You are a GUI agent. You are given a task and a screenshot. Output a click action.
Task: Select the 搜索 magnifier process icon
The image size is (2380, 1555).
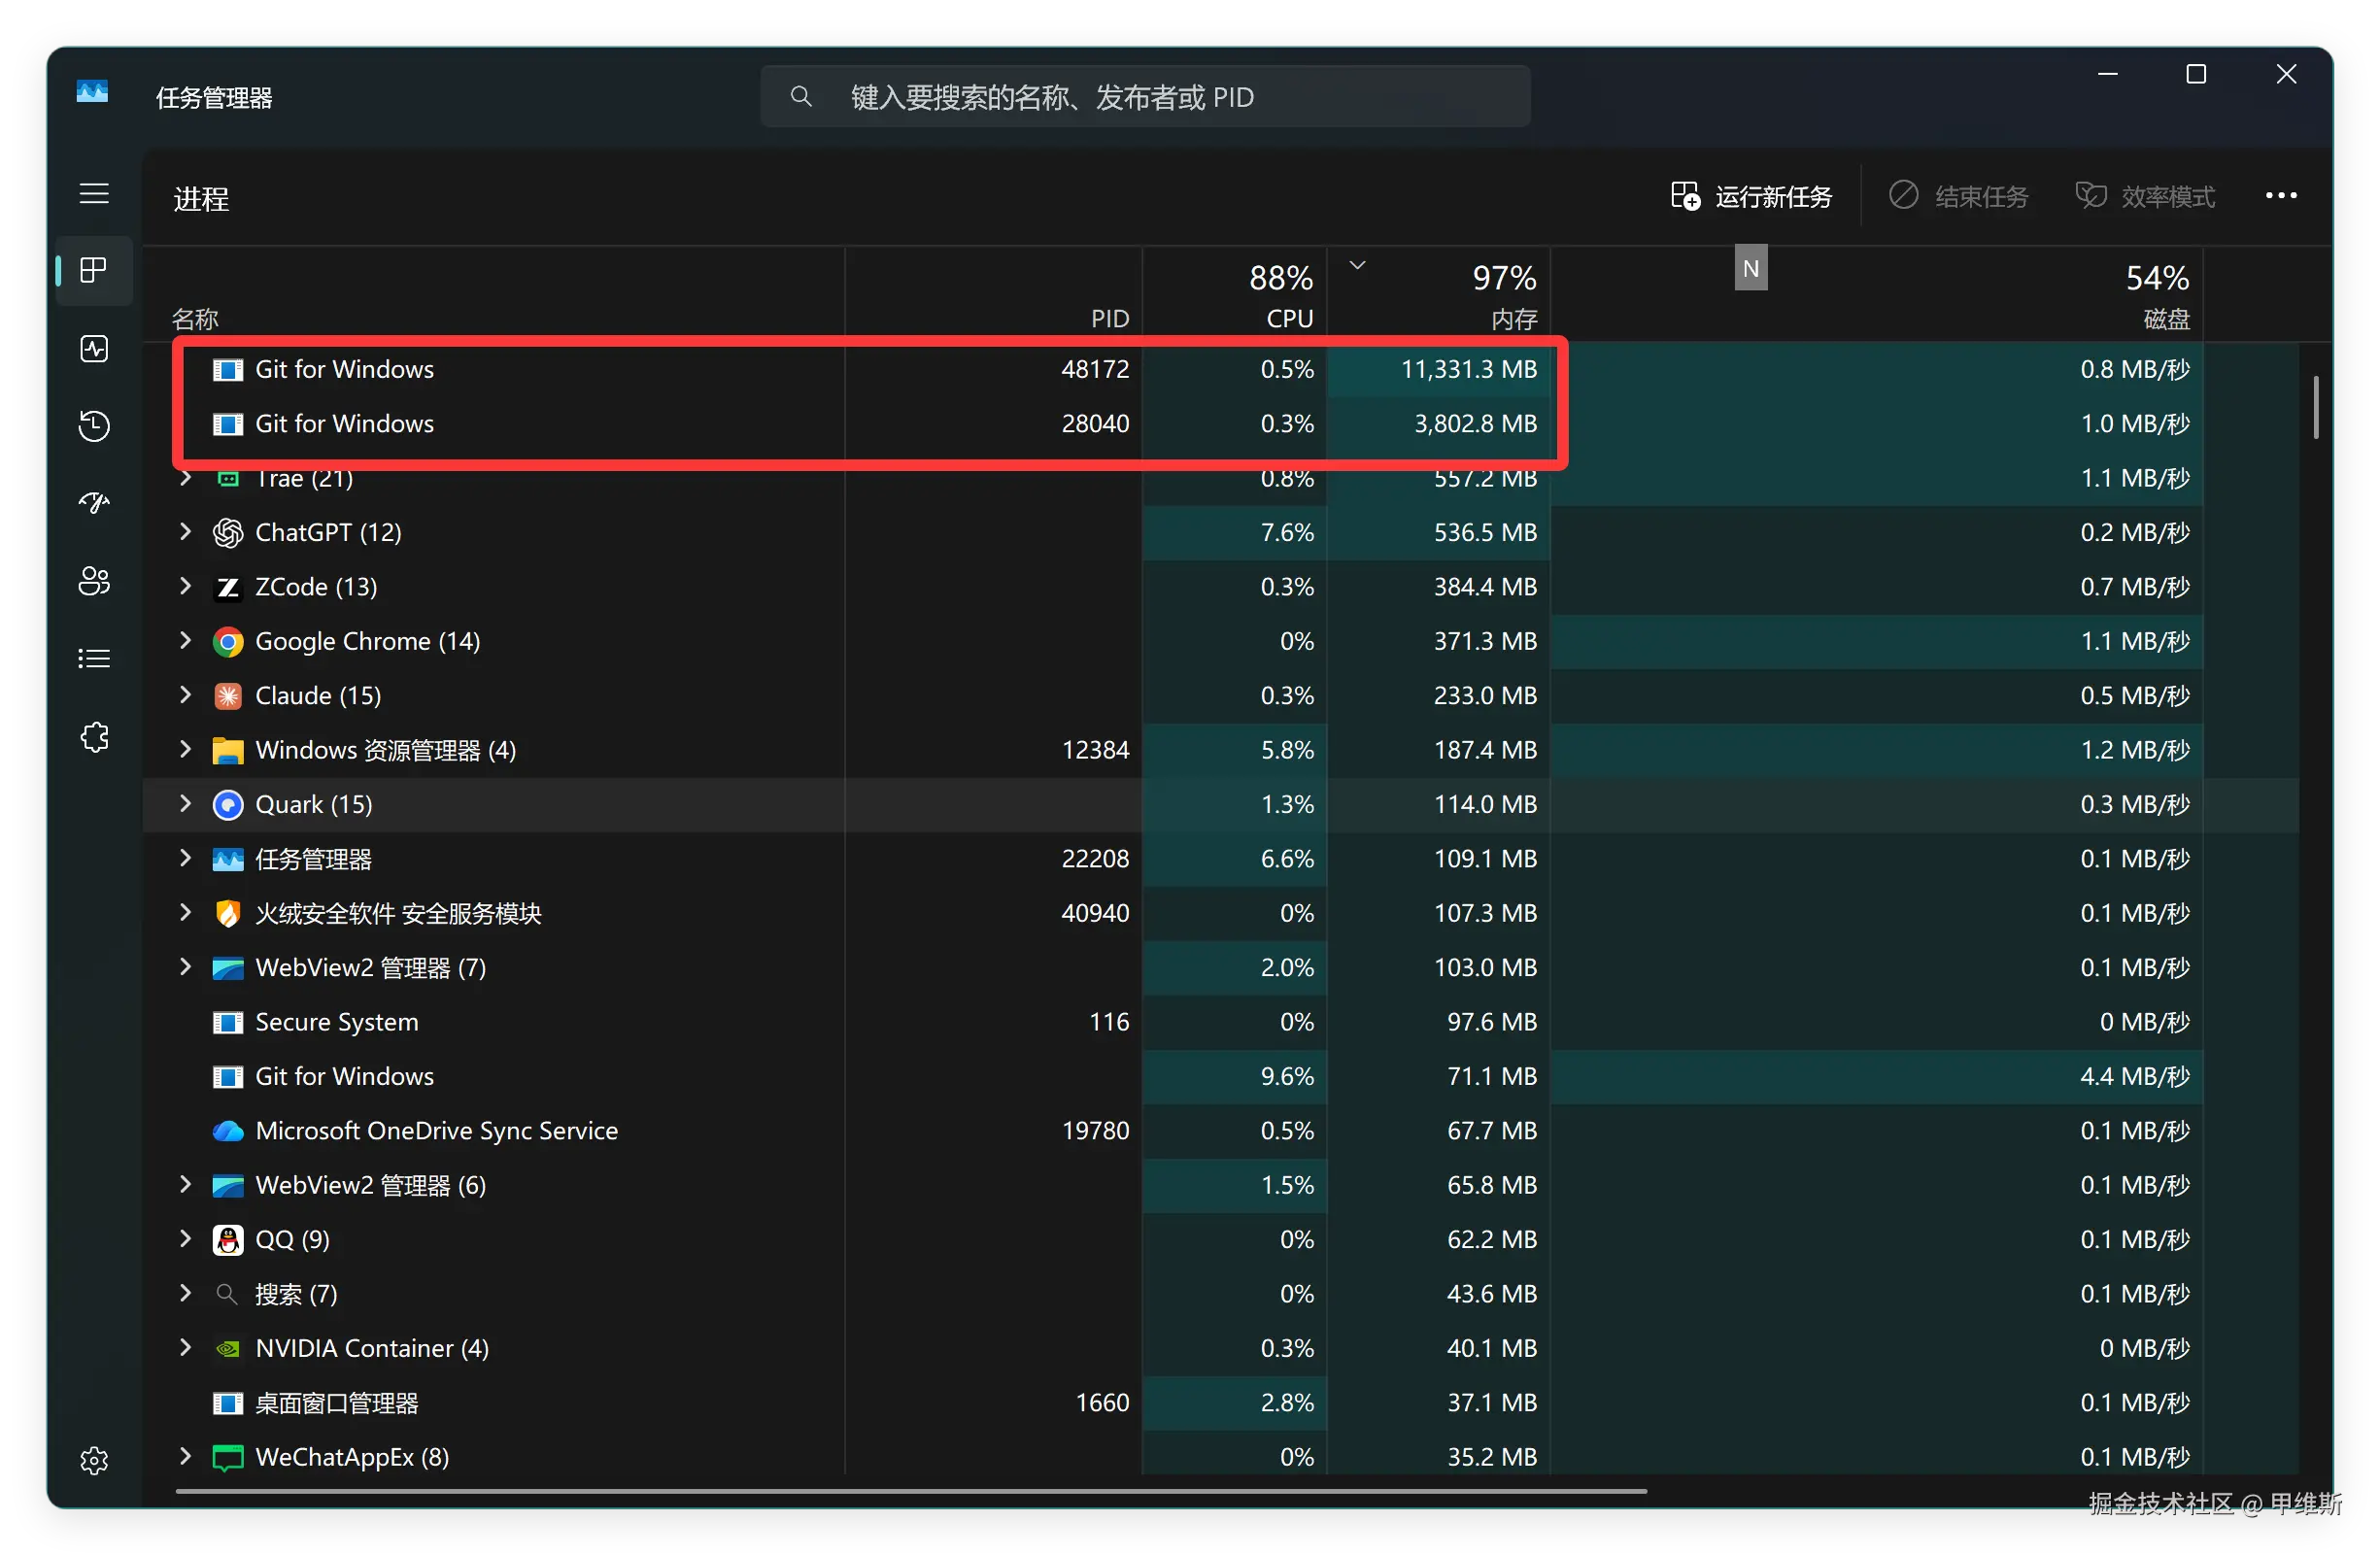pyautogui.click(x=228, y=1294)
